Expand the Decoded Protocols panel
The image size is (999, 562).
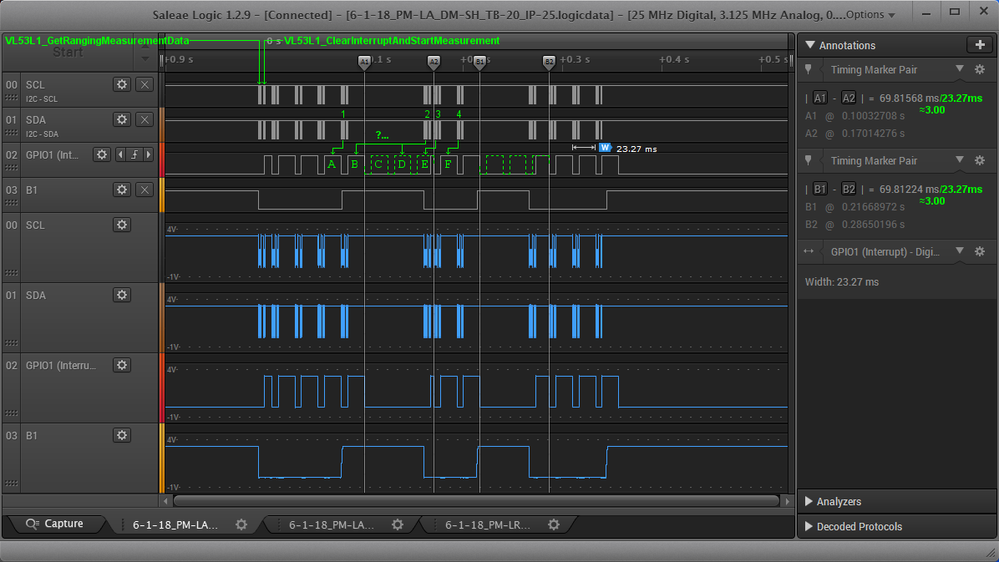pos(809,526)
